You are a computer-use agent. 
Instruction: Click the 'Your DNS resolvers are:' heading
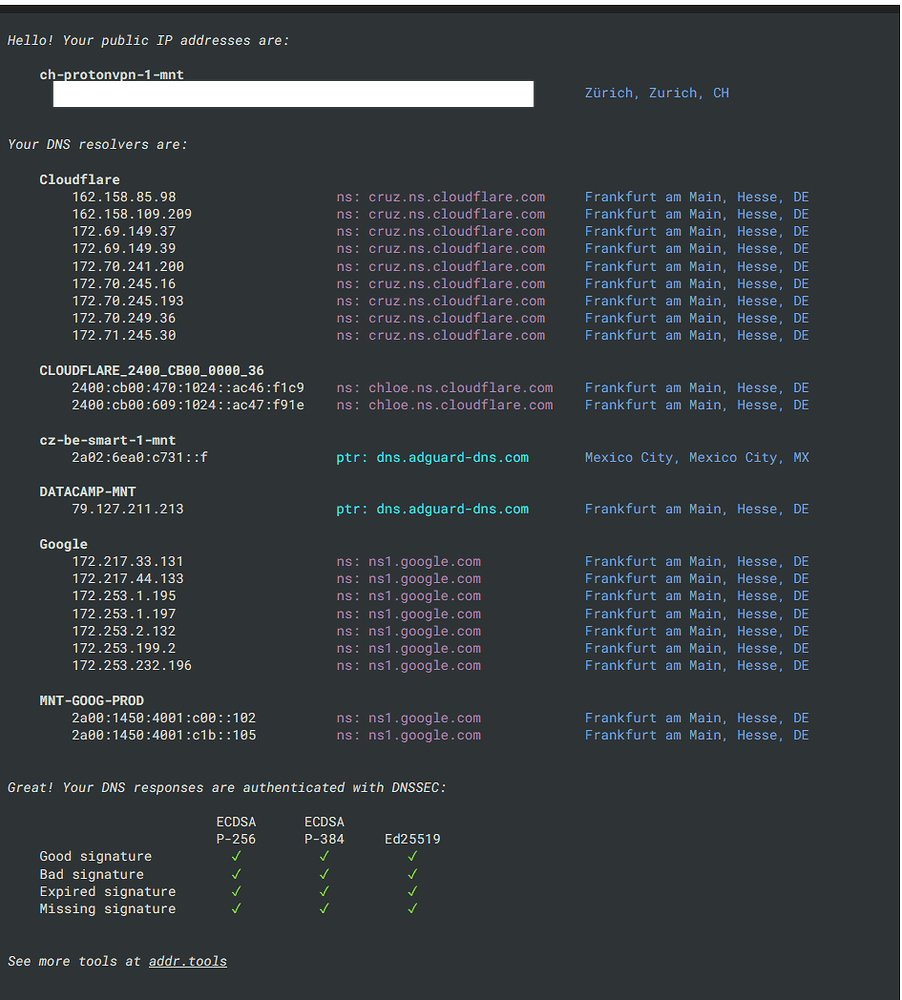[x=98, y=145]
